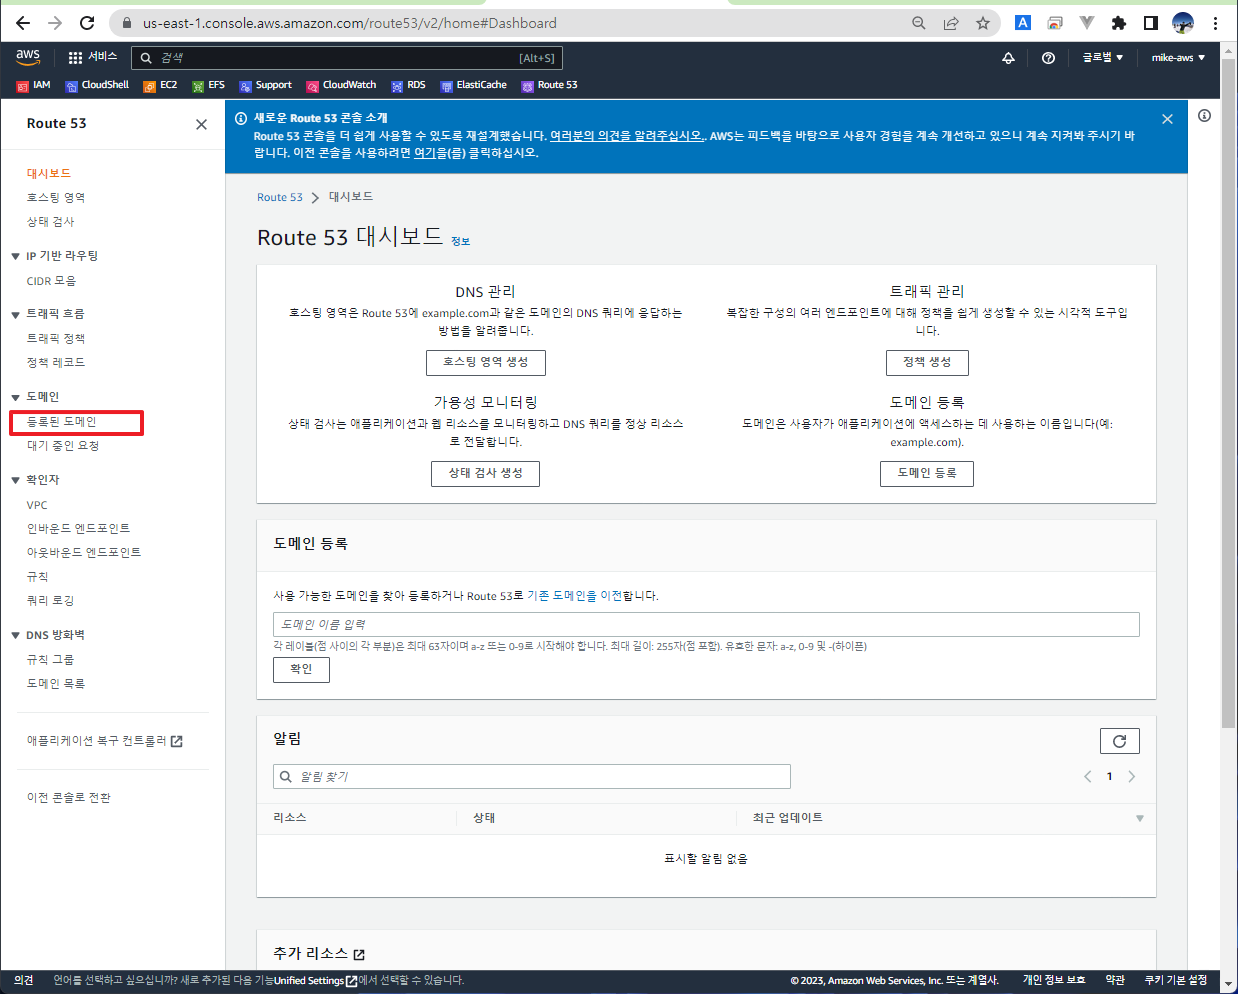The image size is (1238, 994).
Task: Collapse the 트래픽 흐름 section
Action: coord(16,315)
